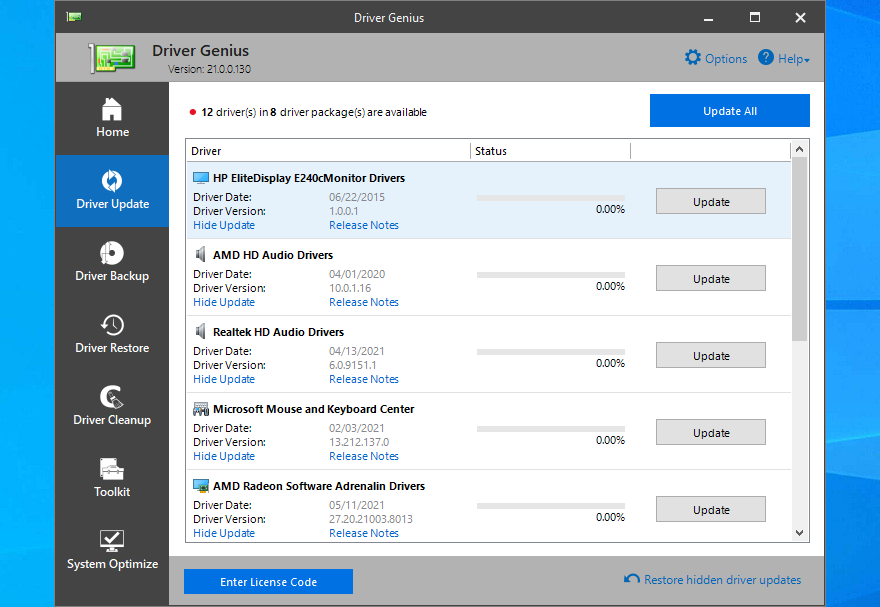Click Enter License Code
This screenshot has height=607, width=880.
(268, 581)
